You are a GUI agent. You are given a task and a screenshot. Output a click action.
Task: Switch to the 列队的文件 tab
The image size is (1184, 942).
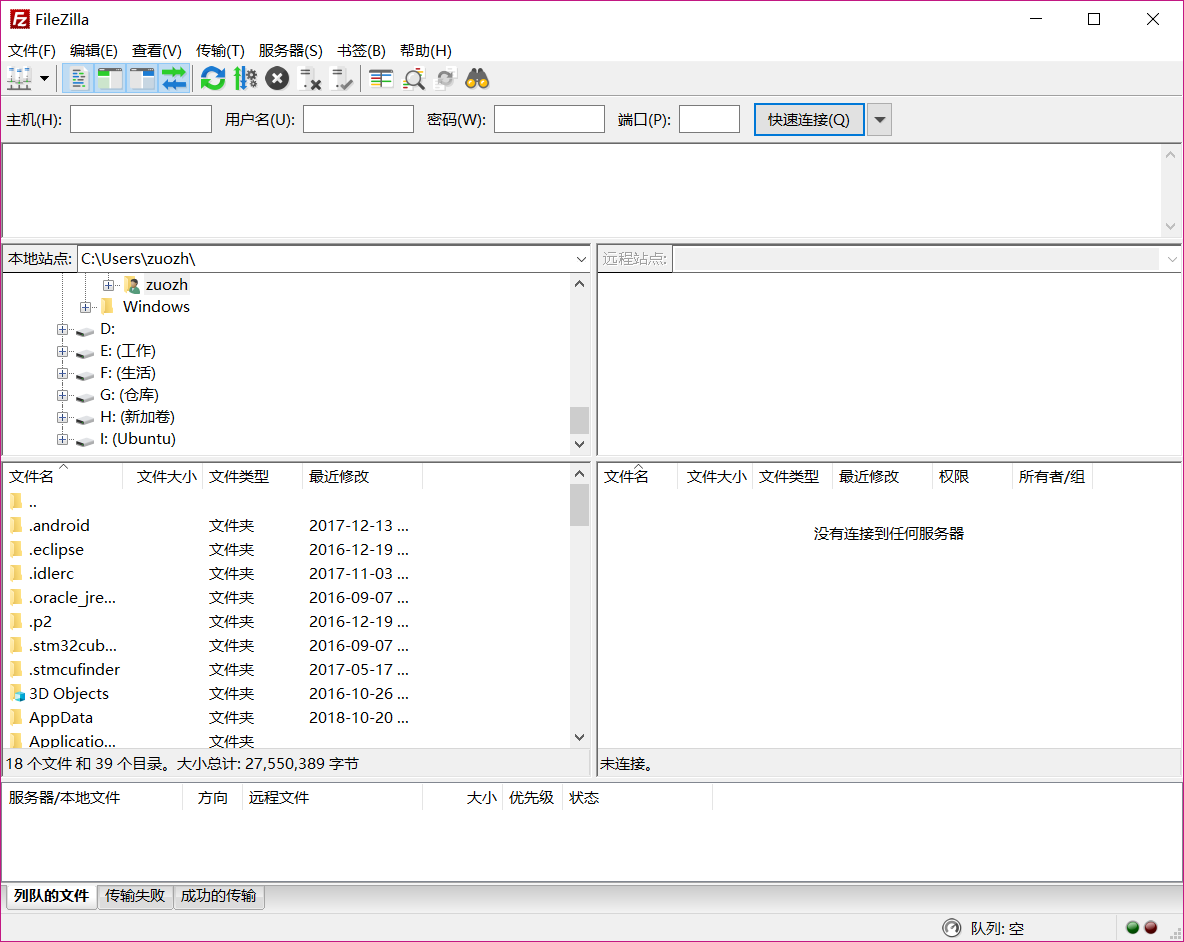click(x=51, y=896)
